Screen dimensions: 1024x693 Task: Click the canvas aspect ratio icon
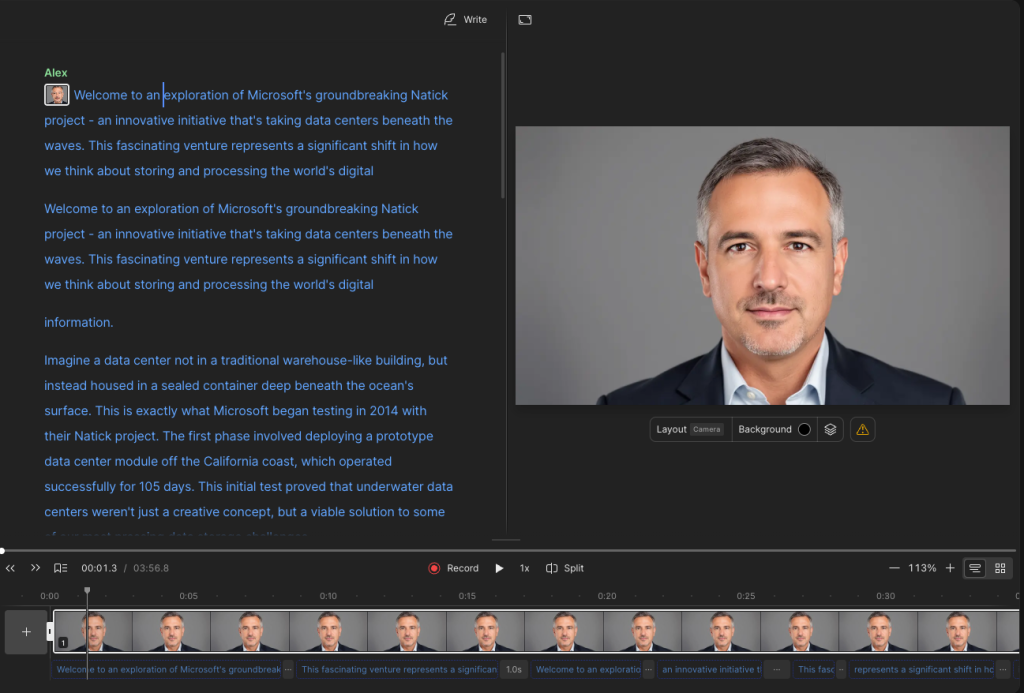tap(525, 19)
